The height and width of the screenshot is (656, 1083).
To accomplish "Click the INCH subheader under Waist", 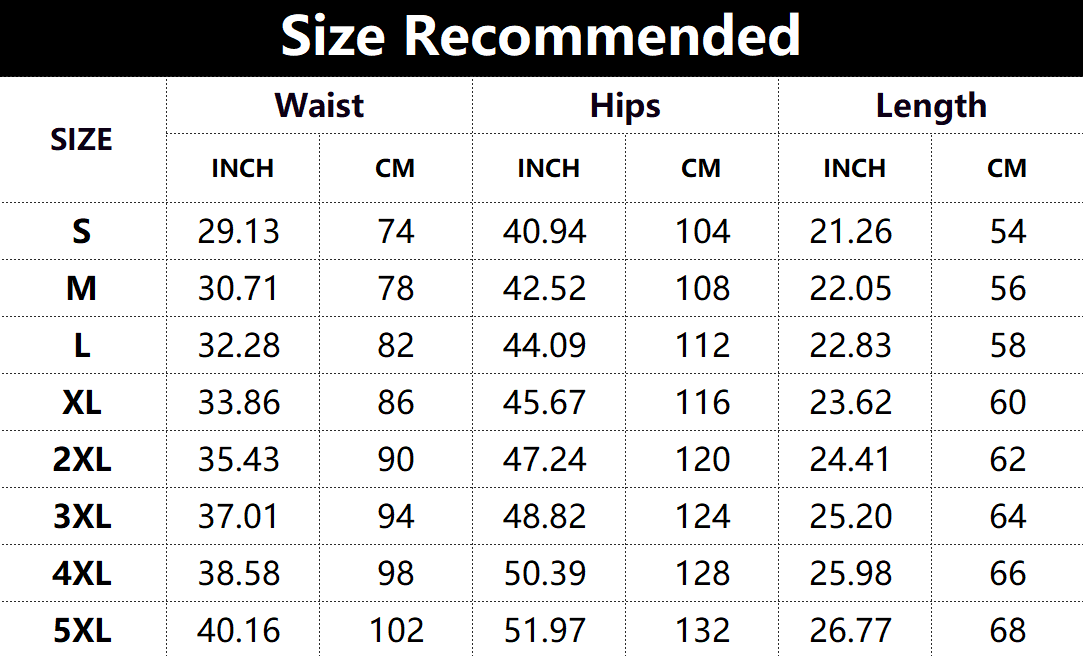I will pos(242,168).
